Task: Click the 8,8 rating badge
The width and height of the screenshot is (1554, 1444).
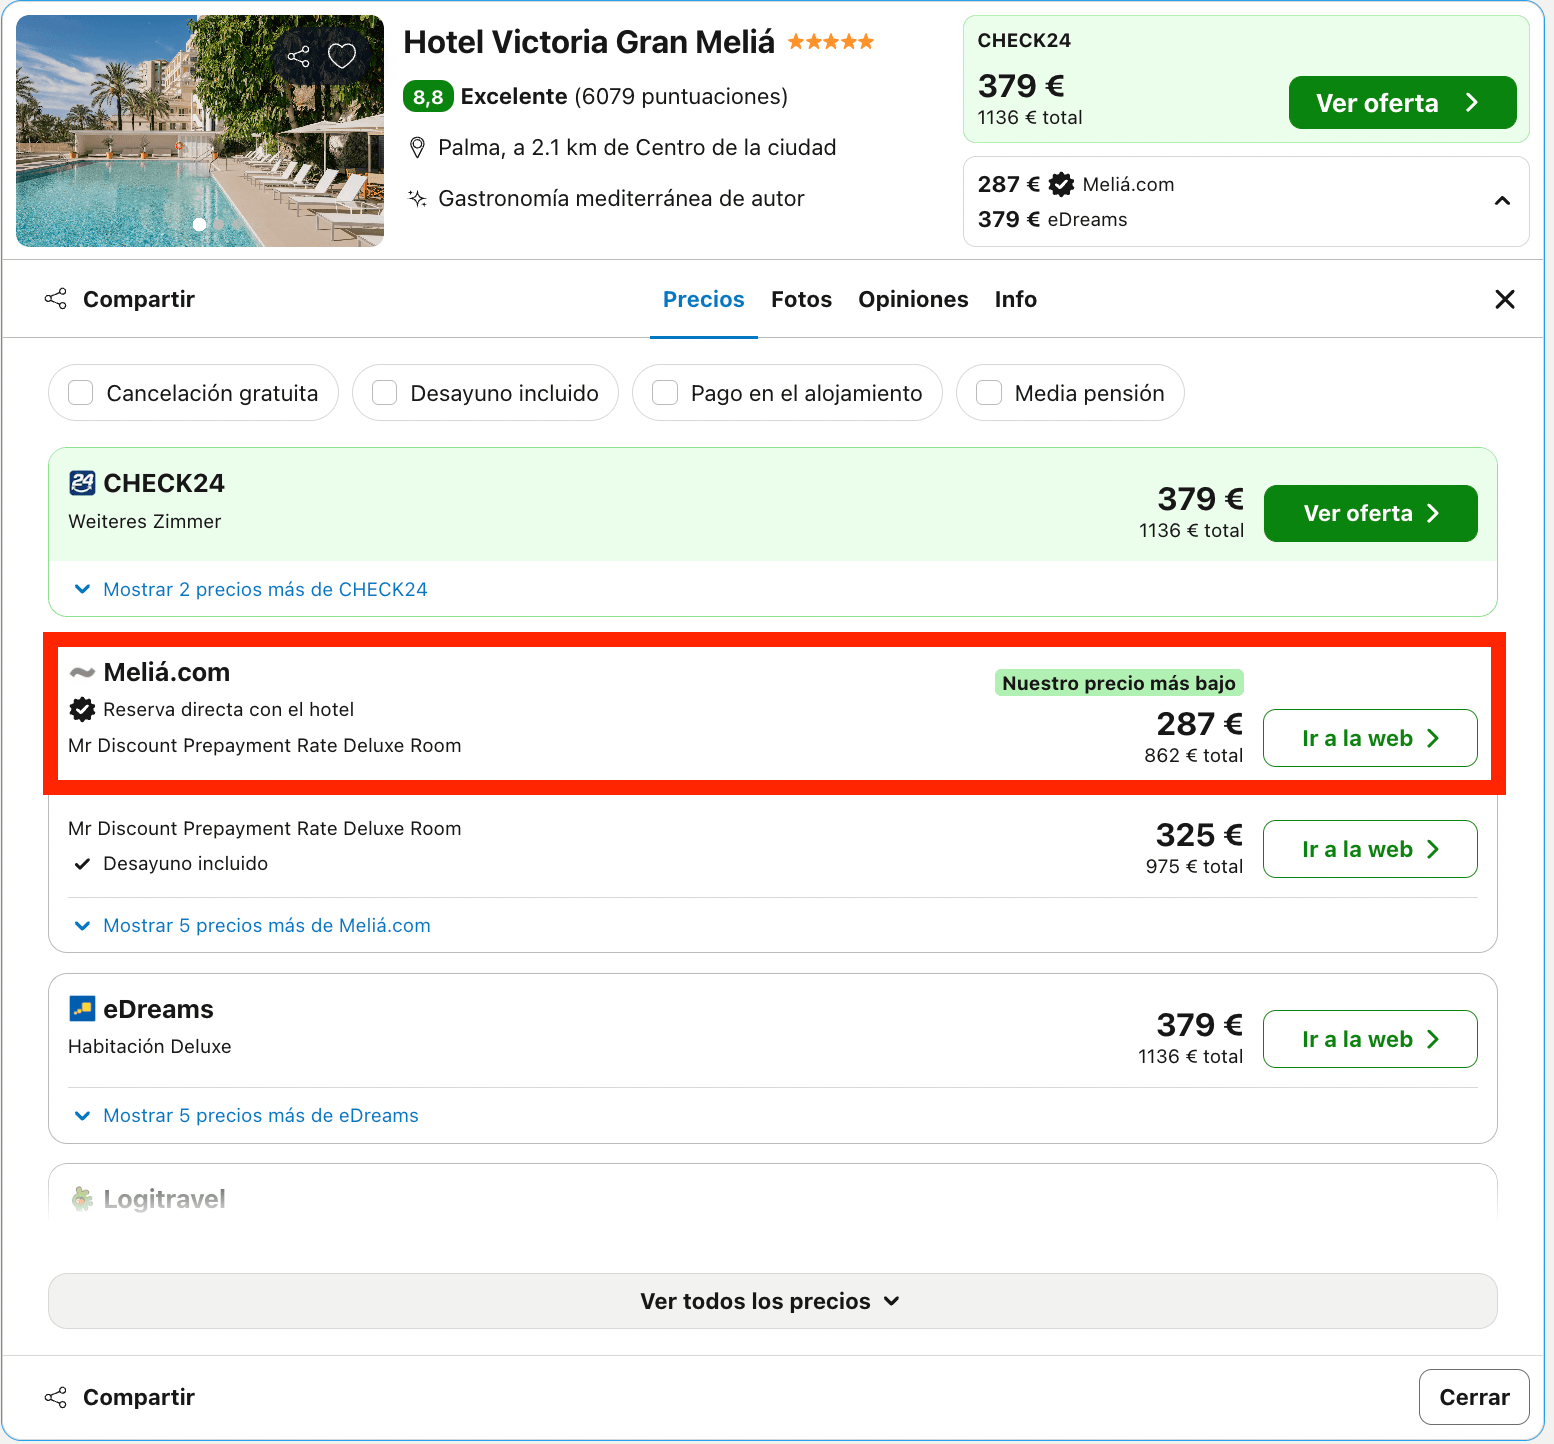Action: tap(428, 96)
